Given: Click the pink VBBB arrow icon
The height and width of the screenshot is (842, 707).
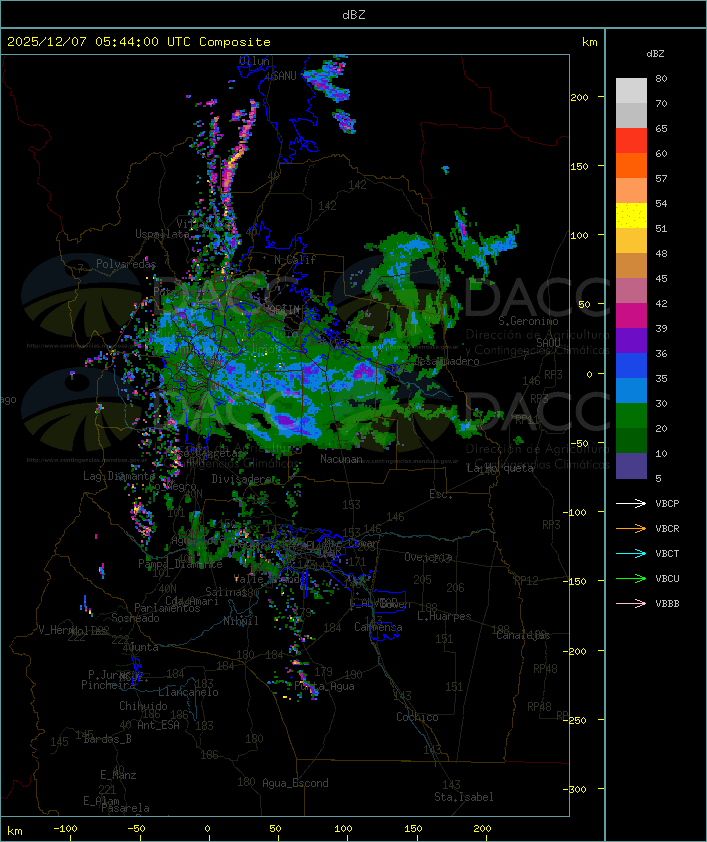Looking at the screenshot, I should click(631, 603).
